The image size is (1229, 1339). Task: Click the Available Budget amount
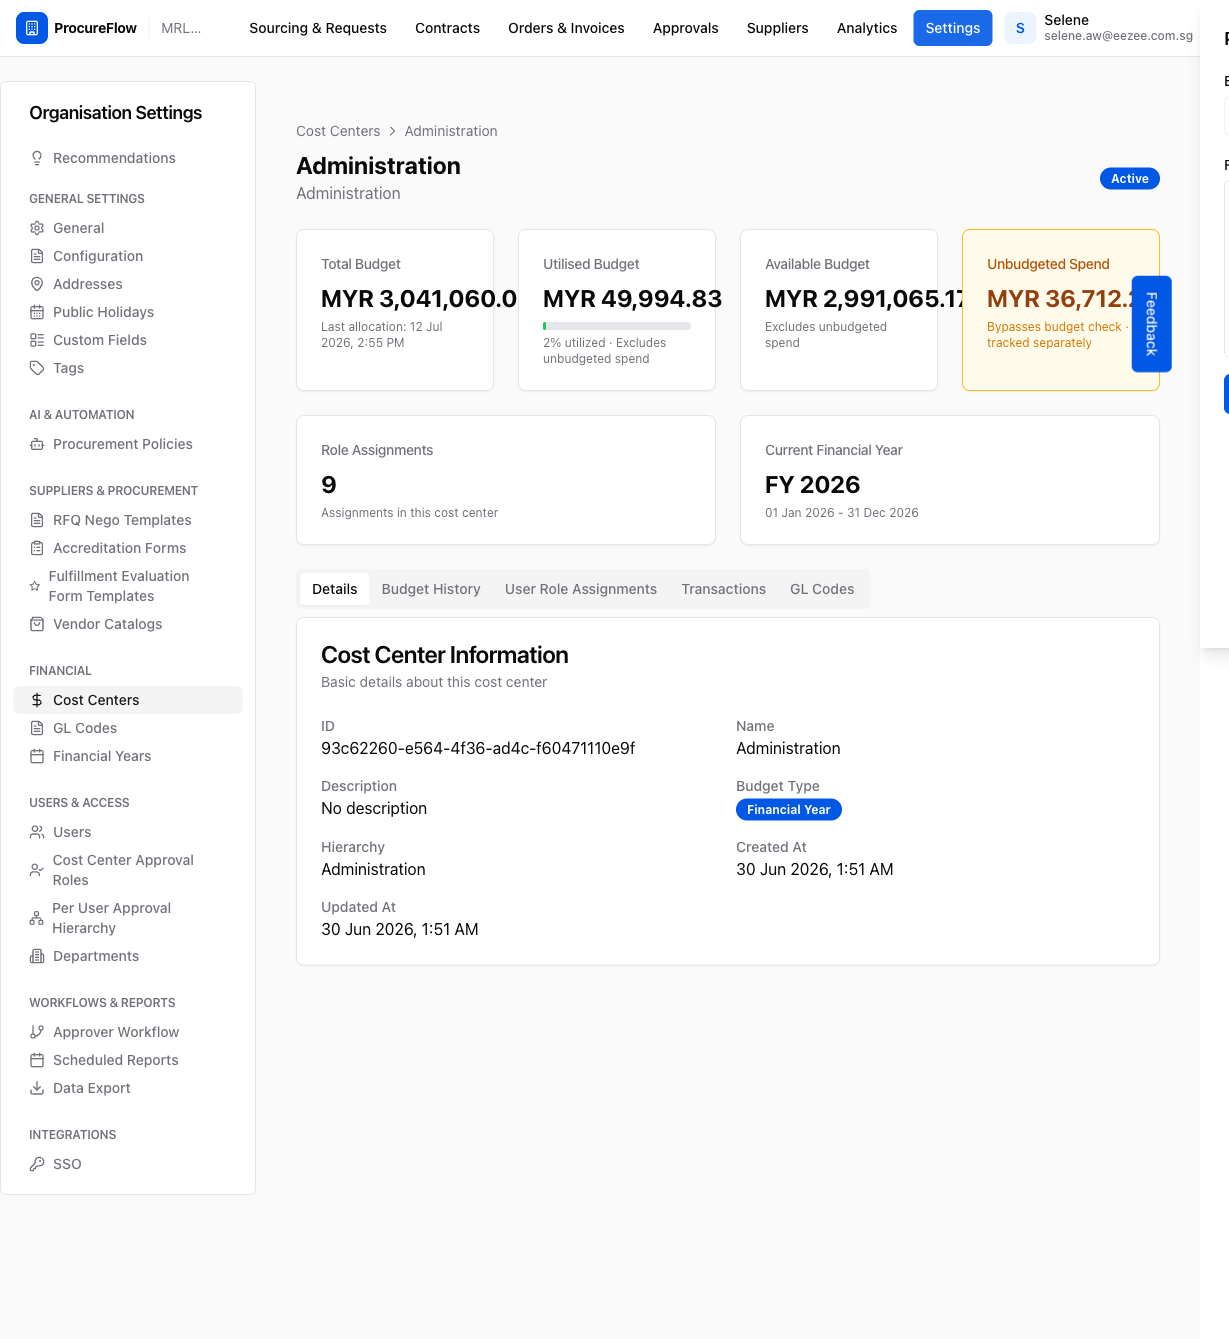866,299
